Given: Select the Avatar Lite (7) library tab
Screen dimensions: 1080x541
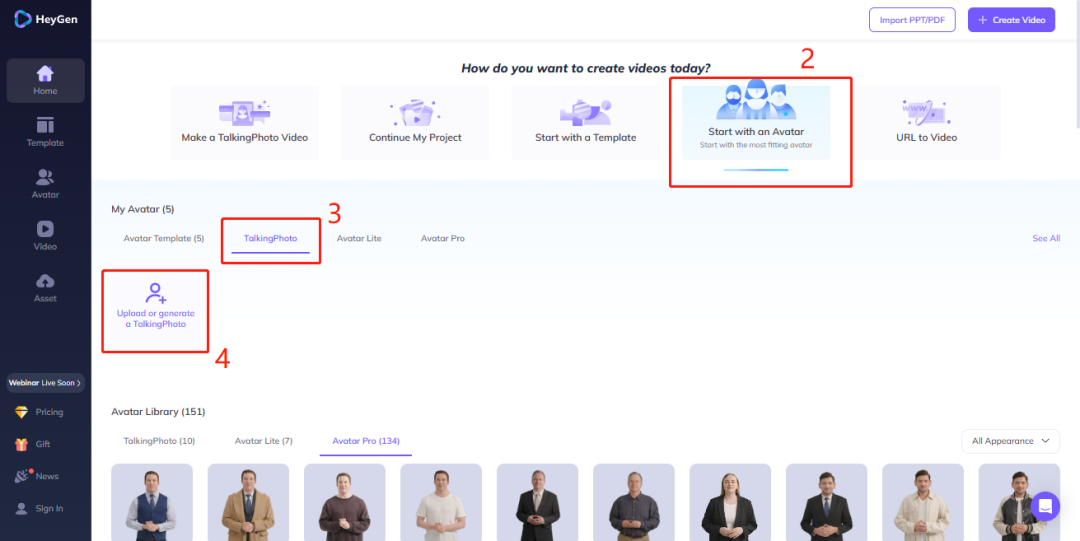Looking at the screenshot, I should (263, 441).
